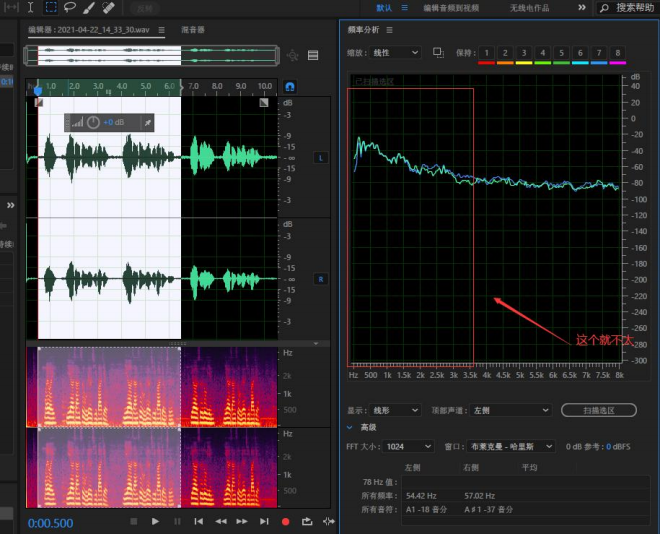Click the blue playhead marker on the timeline
The width and height of the screenshot is (660, 534).
[38, 90]
